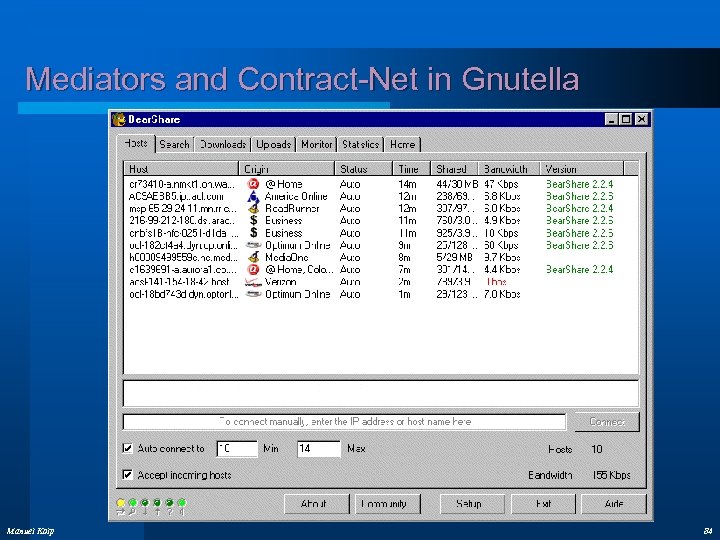Click the BearShare bear icon in title bar
The height and width of the screenshot is (540, 720).
pyautogui.click(x=119, y=120)
